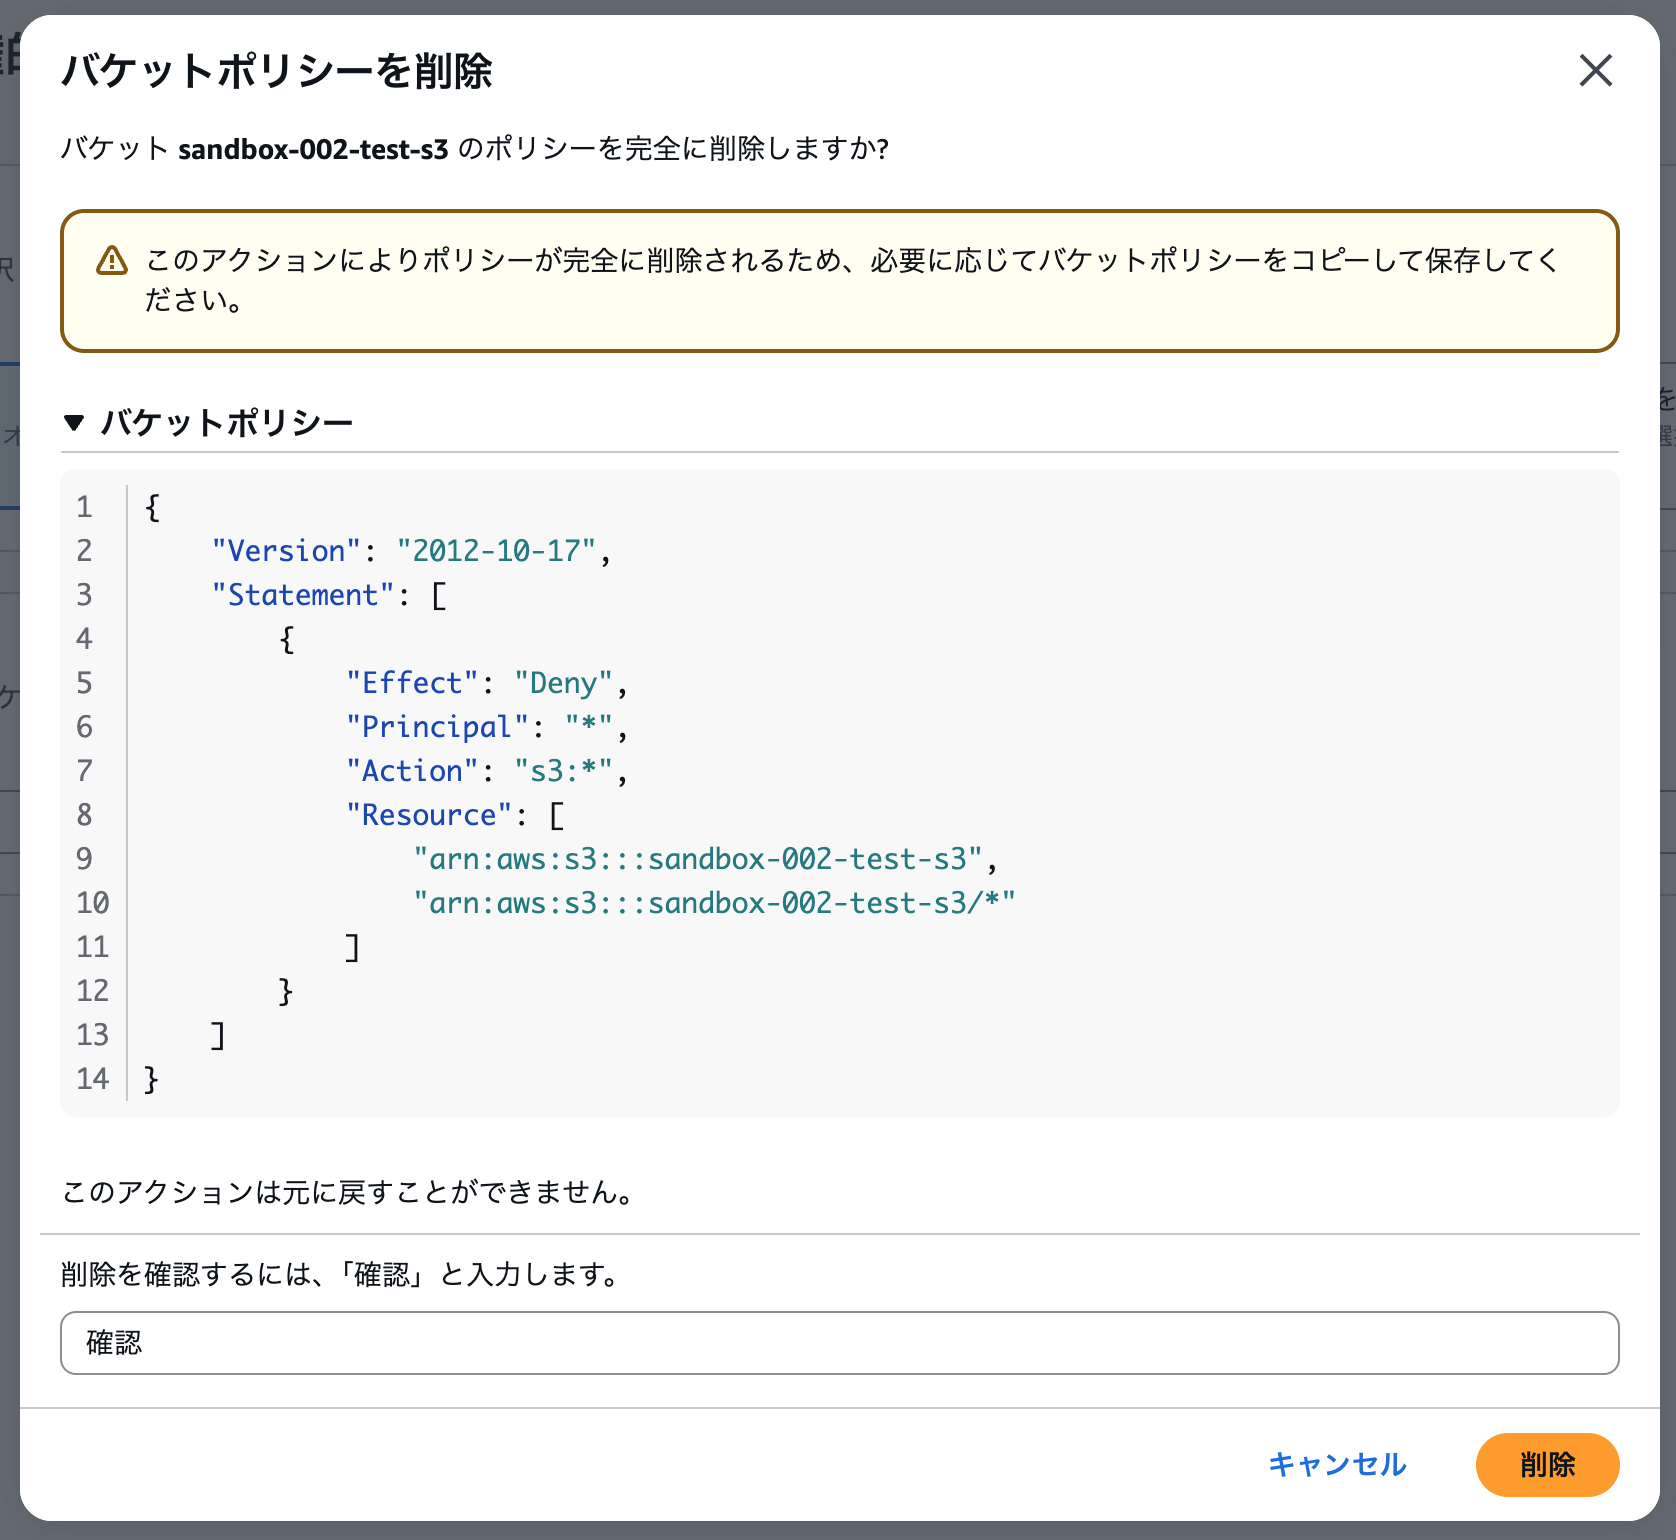This screenshot has height=1540, width=1676.
Task: Click the バケットポリシー section heading
Action: pos(227,423)
